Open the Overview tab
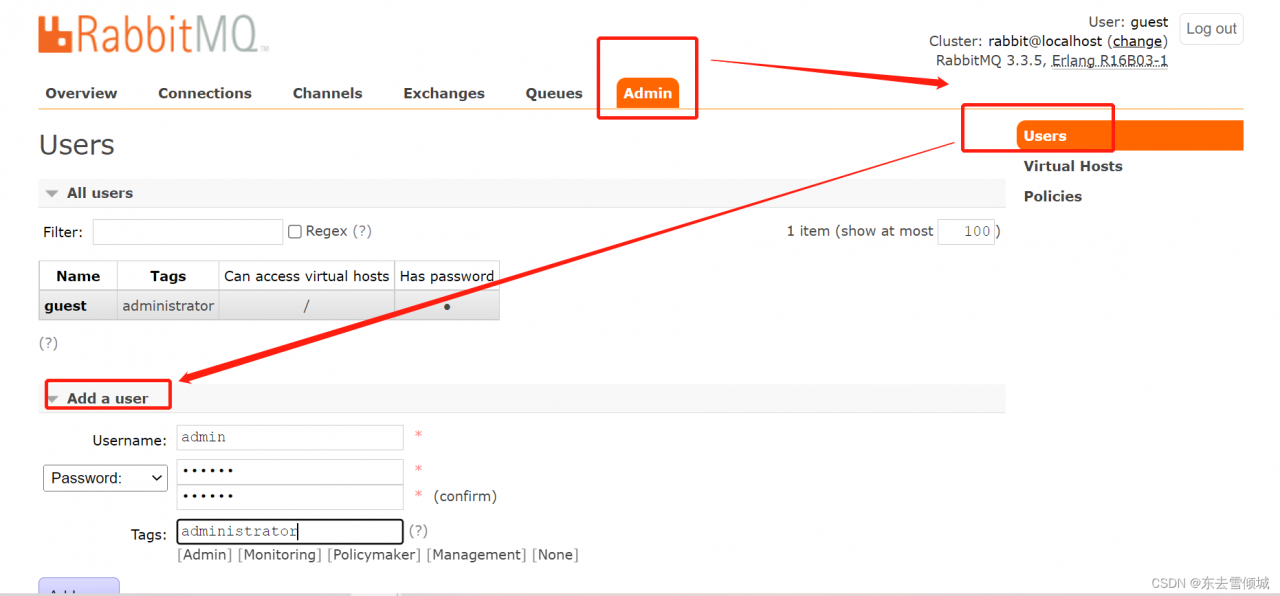The image size is (1280, 596). (81, 93)
